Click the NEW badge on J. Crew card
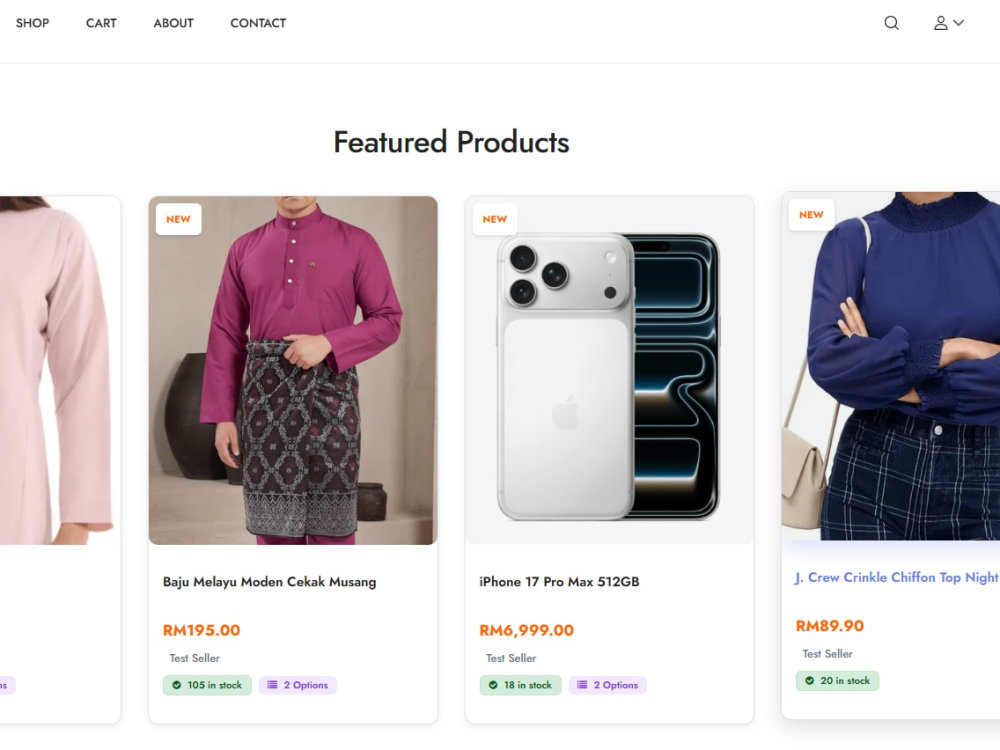This screenshot has height=750, width=1000. pyautogui.click(x=811, y=215)
